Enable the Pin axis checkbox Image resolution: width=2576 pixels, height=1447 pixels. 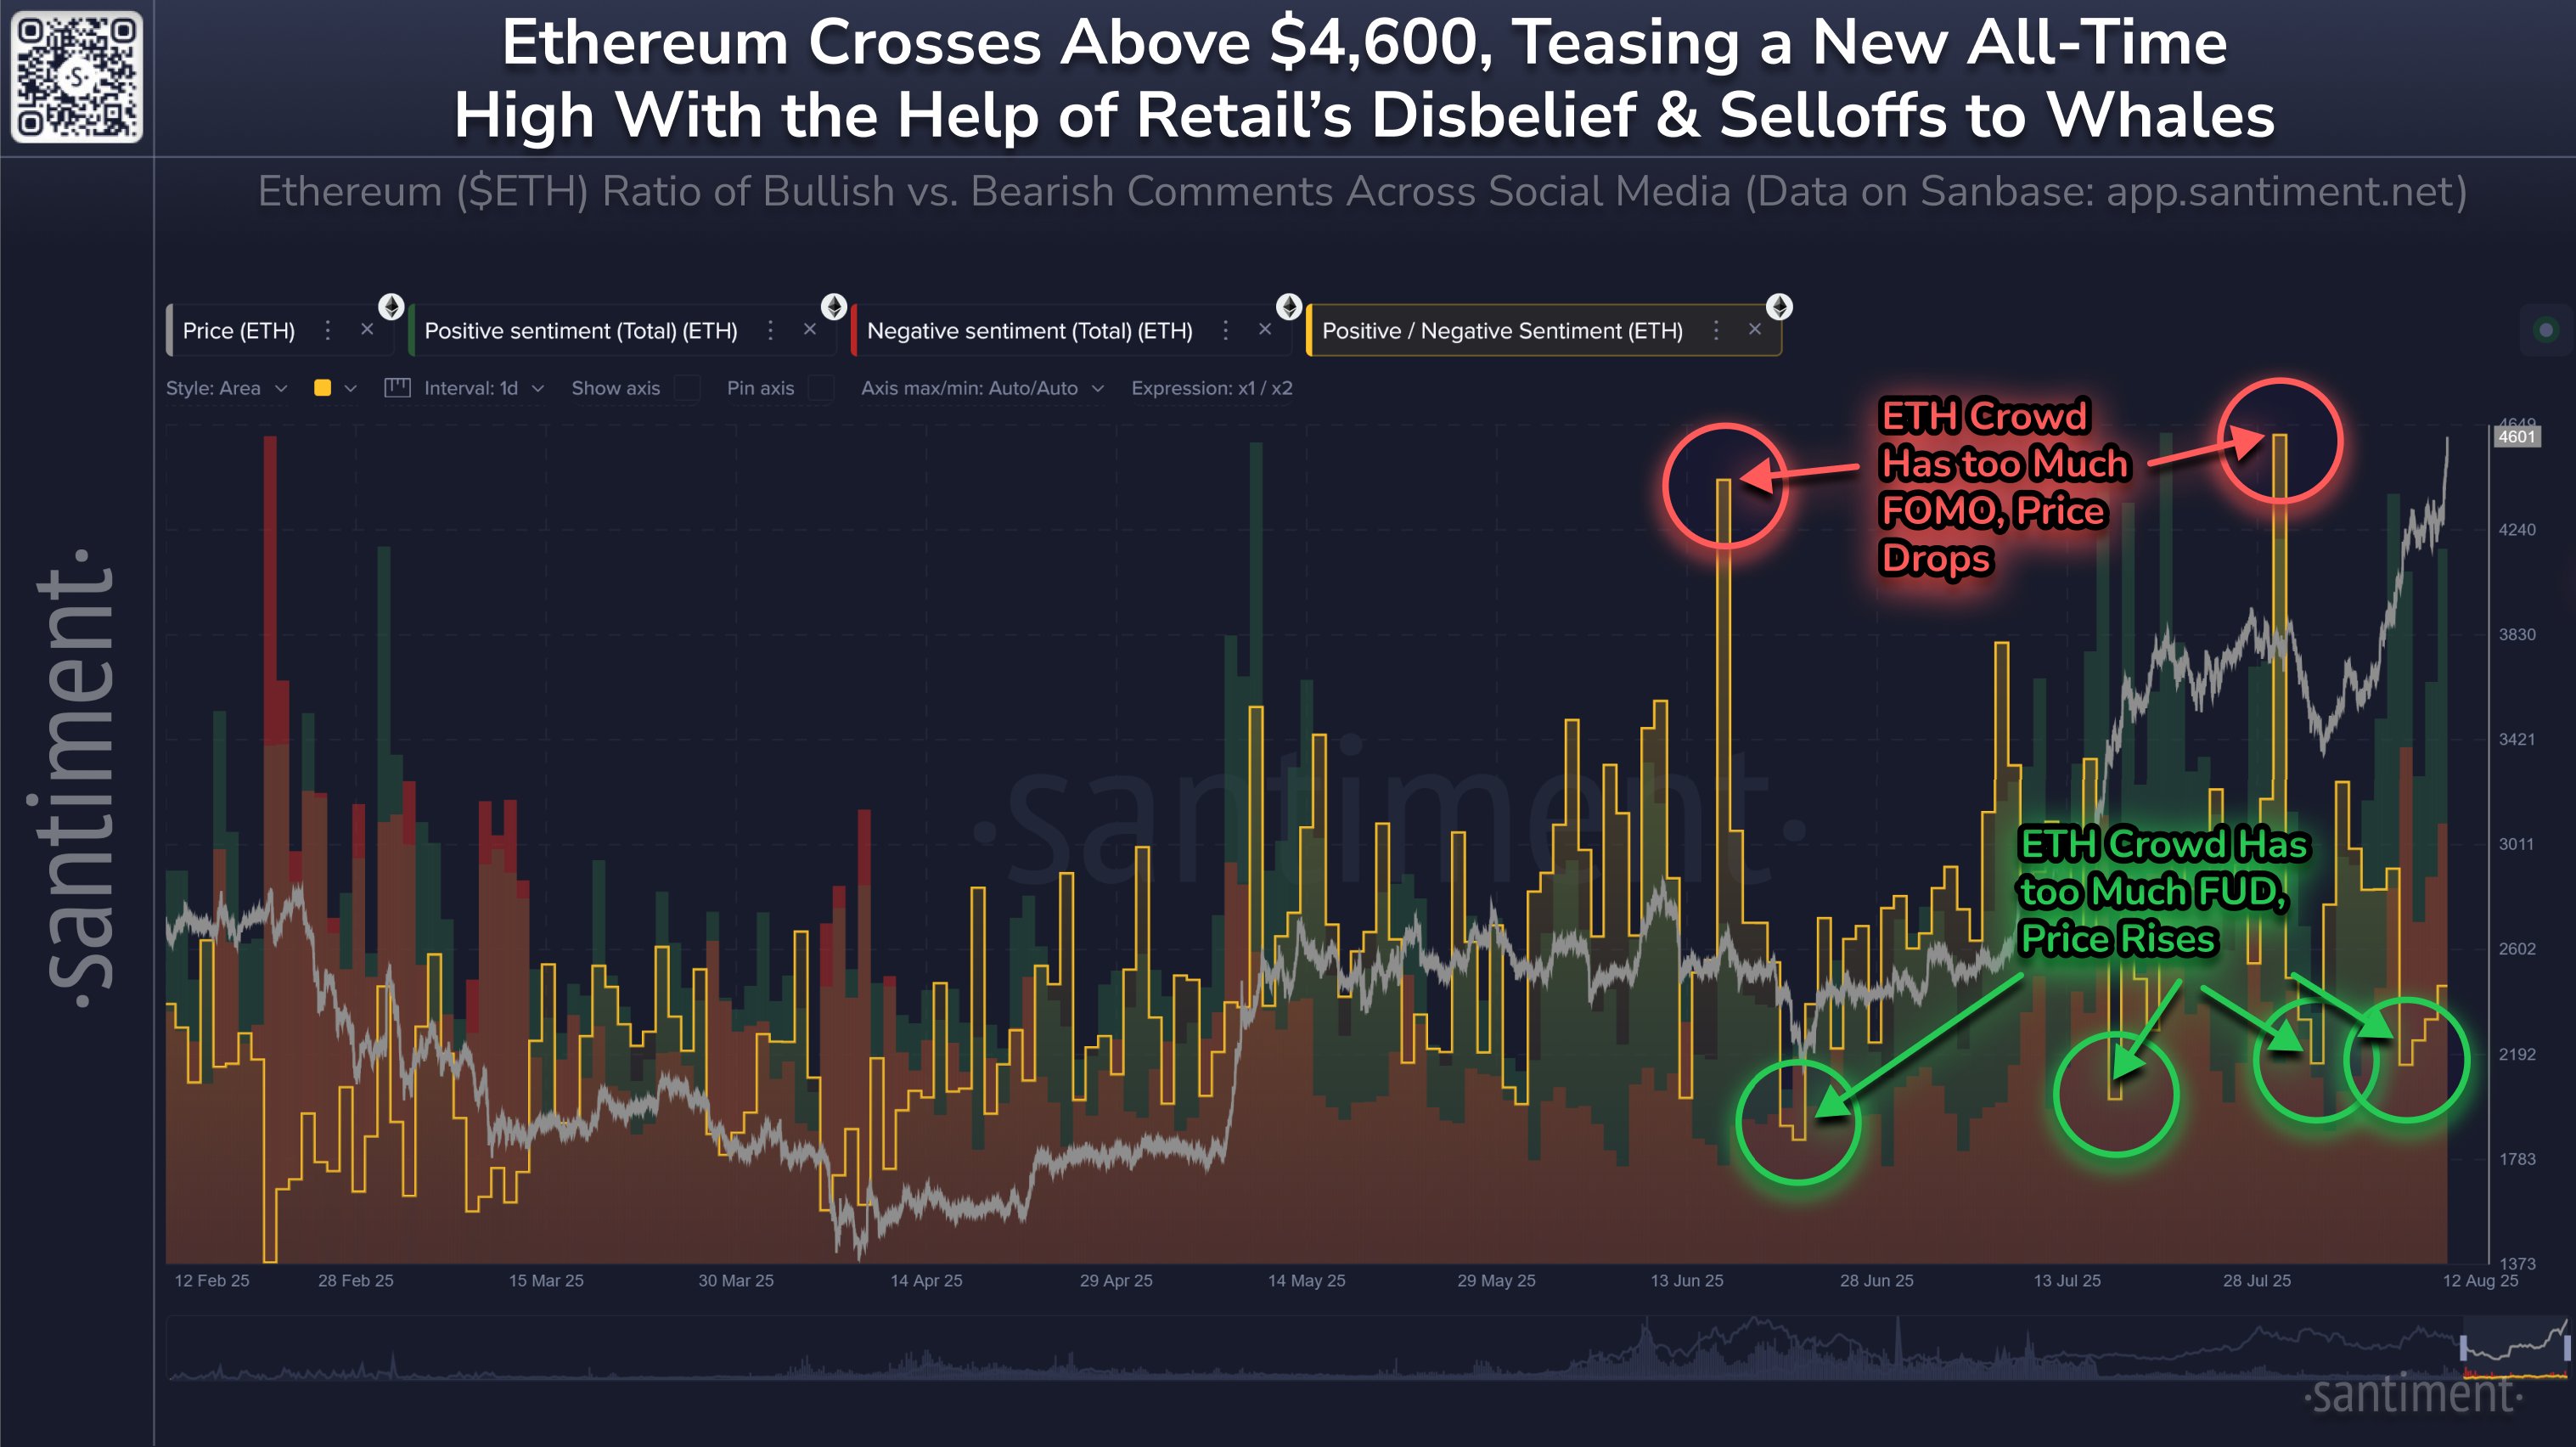(820, 388)
